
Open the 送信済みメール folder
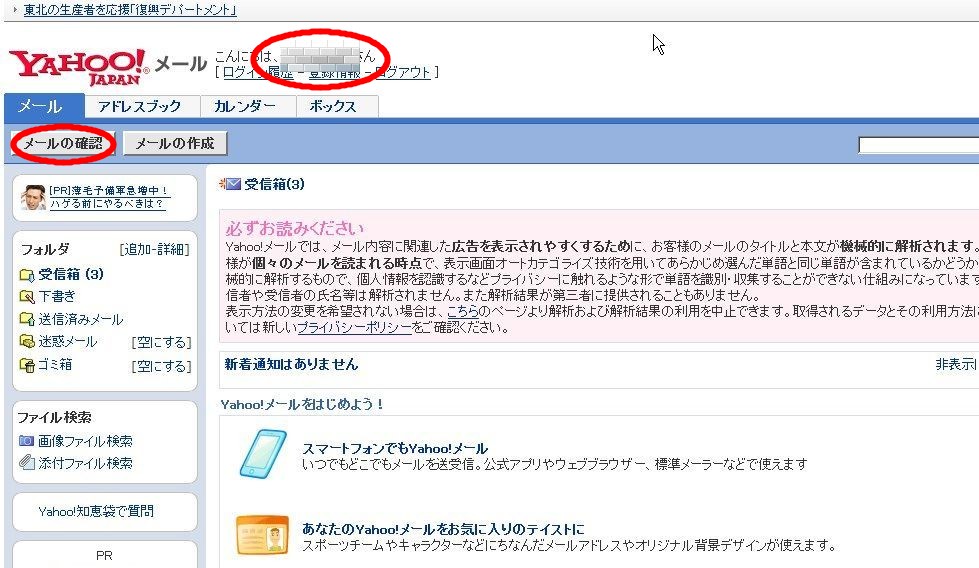pyautogui.click(x=81, y=320)
